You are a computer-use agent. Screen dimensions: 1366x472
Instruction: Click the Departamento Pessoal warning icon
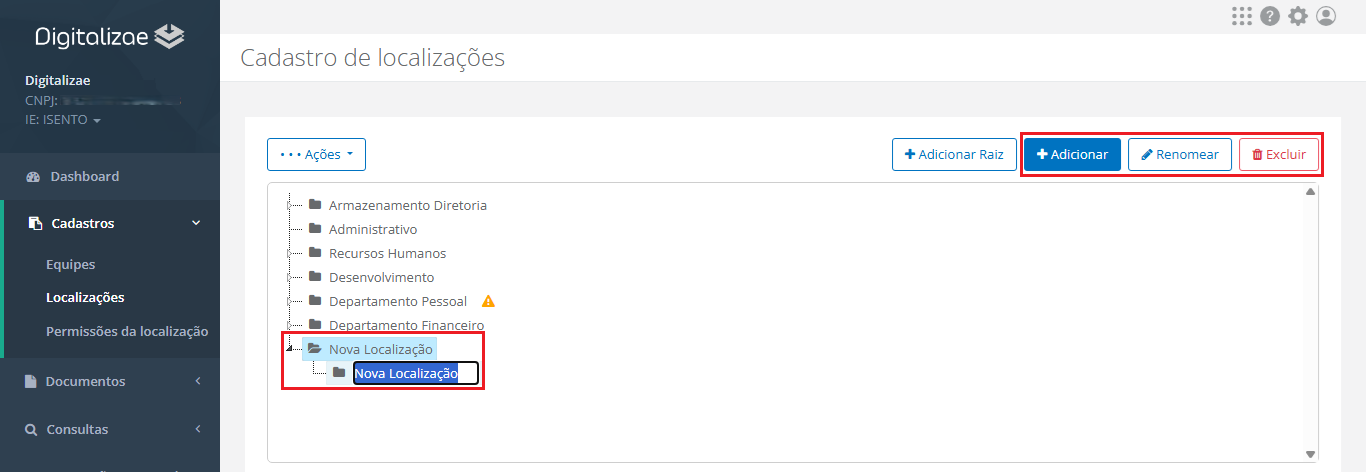coord(488,301)
